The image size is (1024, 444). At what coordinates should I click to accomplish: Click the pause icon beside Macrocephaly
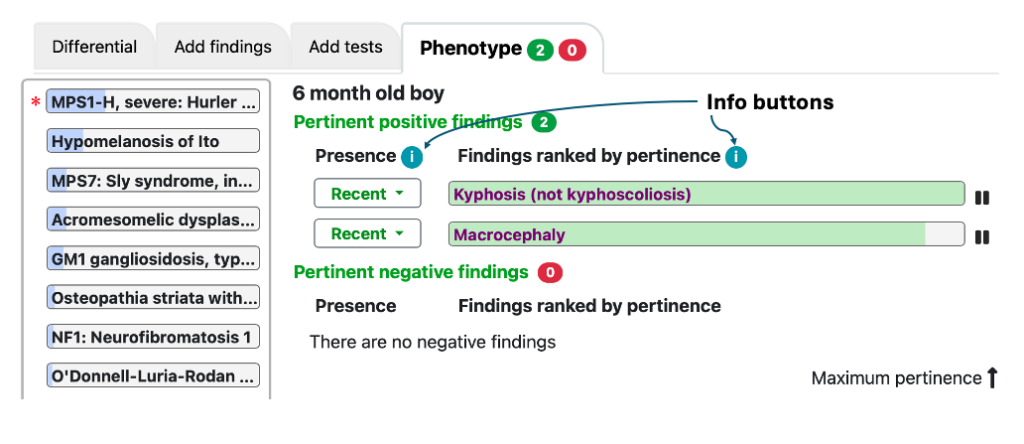click(982, 237)
